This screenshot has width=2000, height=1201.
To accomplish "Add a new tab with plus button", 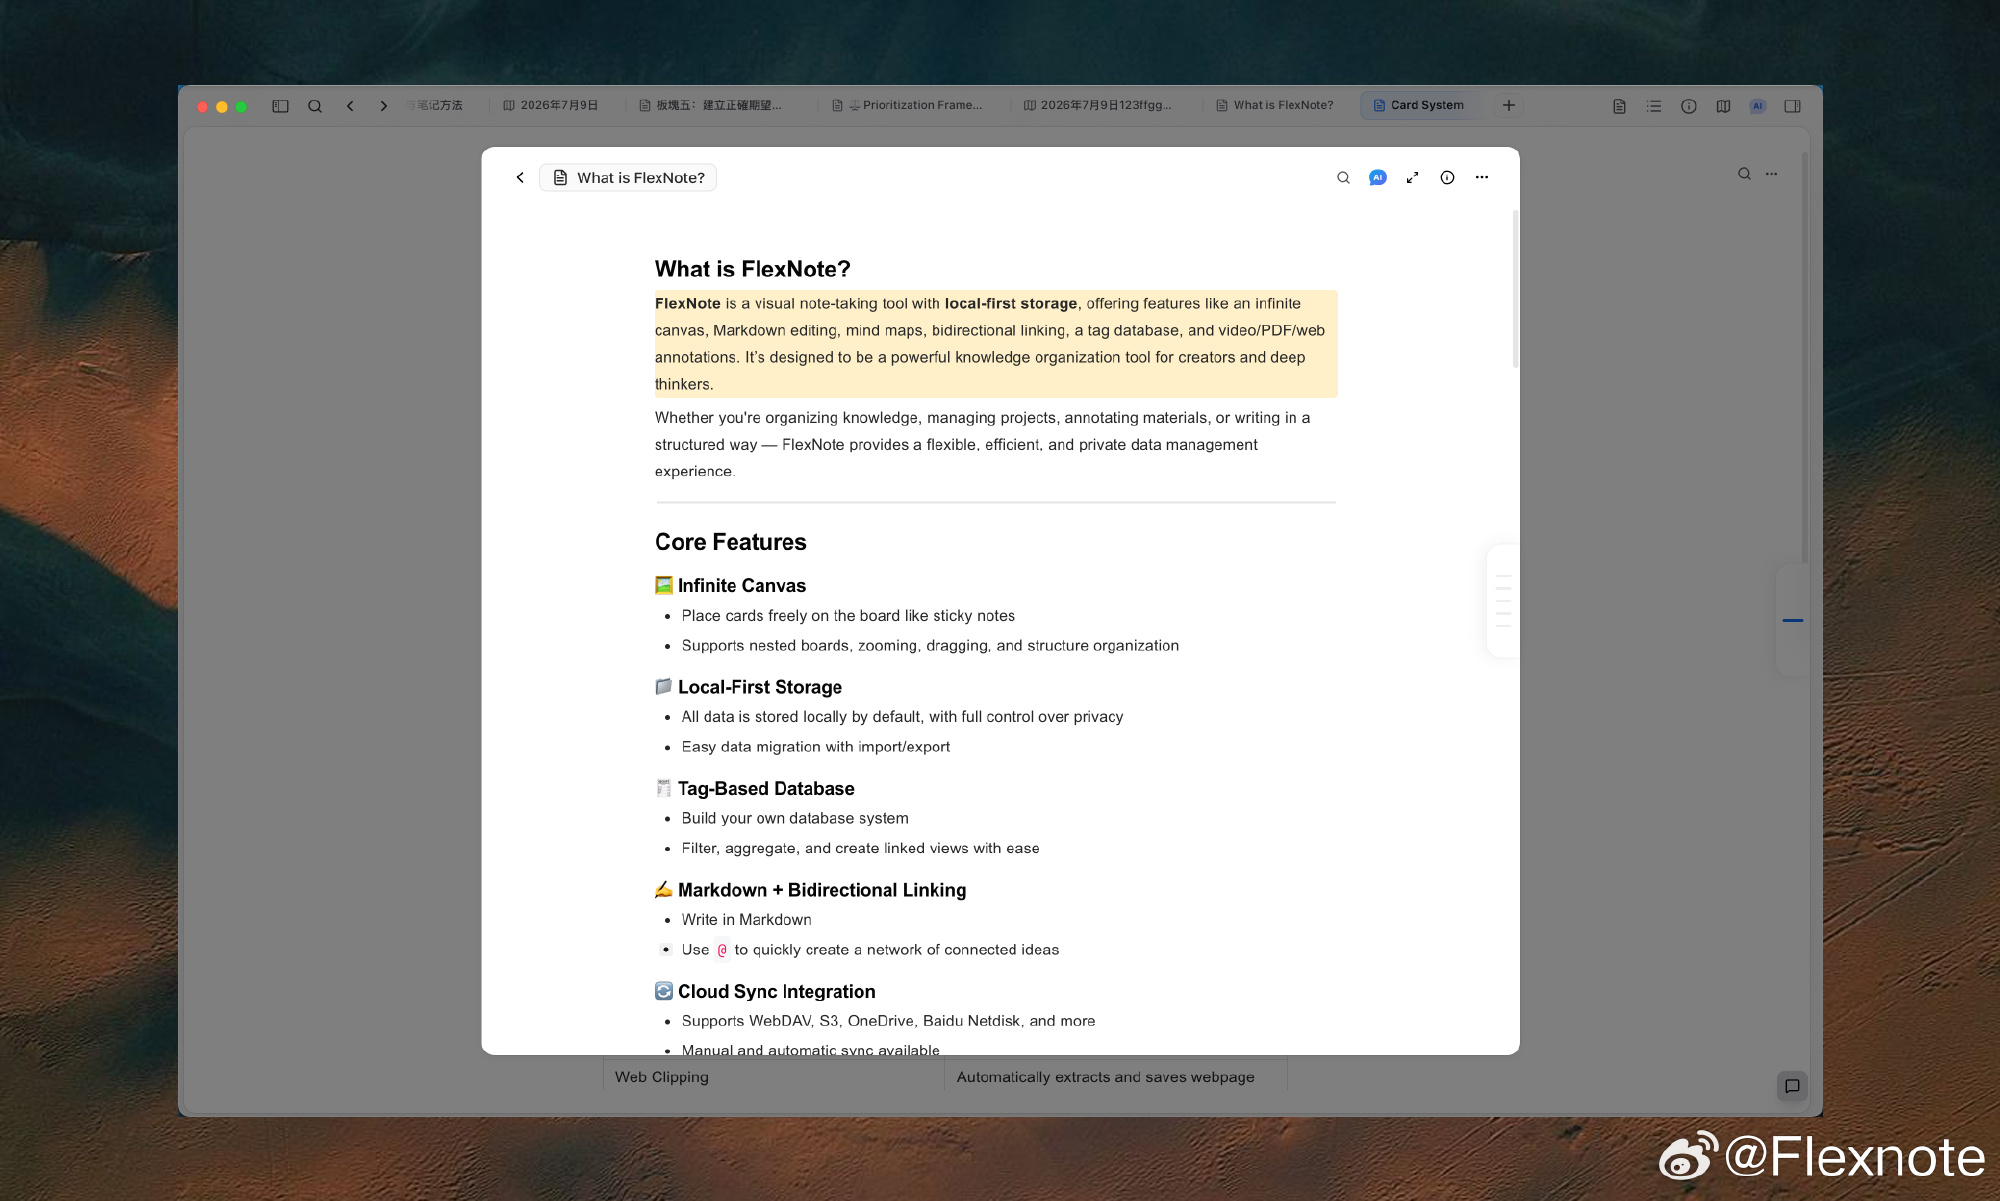I will 1509,105.
